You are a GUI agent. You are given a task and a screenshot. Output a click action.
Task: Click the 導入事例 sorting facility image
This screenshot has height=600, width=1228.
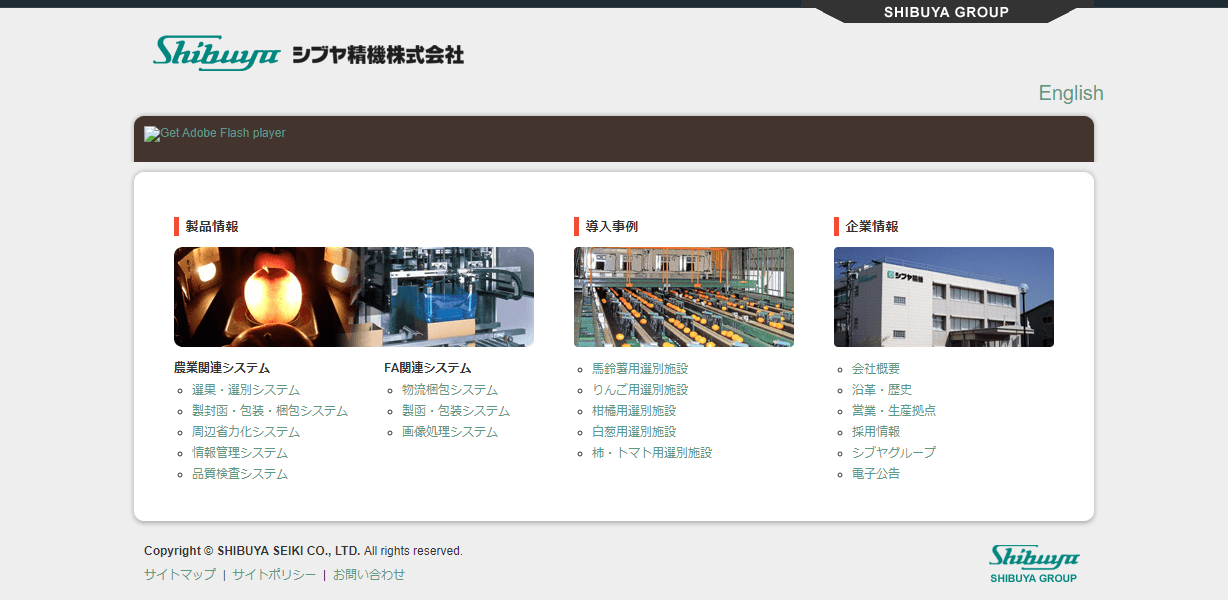683,297
